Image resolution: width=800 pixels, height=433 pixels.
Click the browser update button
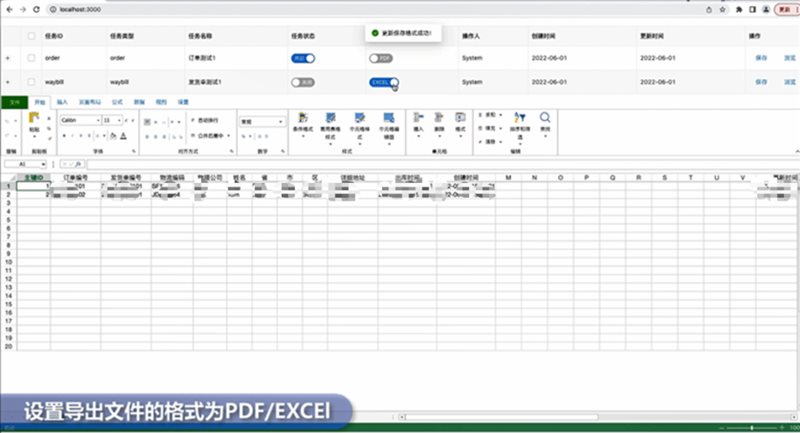tap(786, 10)
